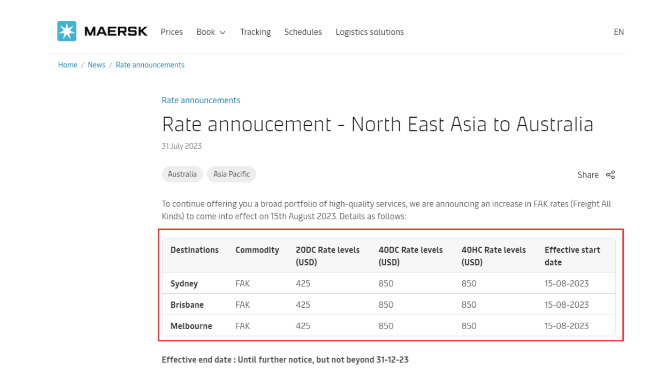Click FAK in the Melbourne row
This screenshot has width=671, height=380.
[x=243, y=326]
